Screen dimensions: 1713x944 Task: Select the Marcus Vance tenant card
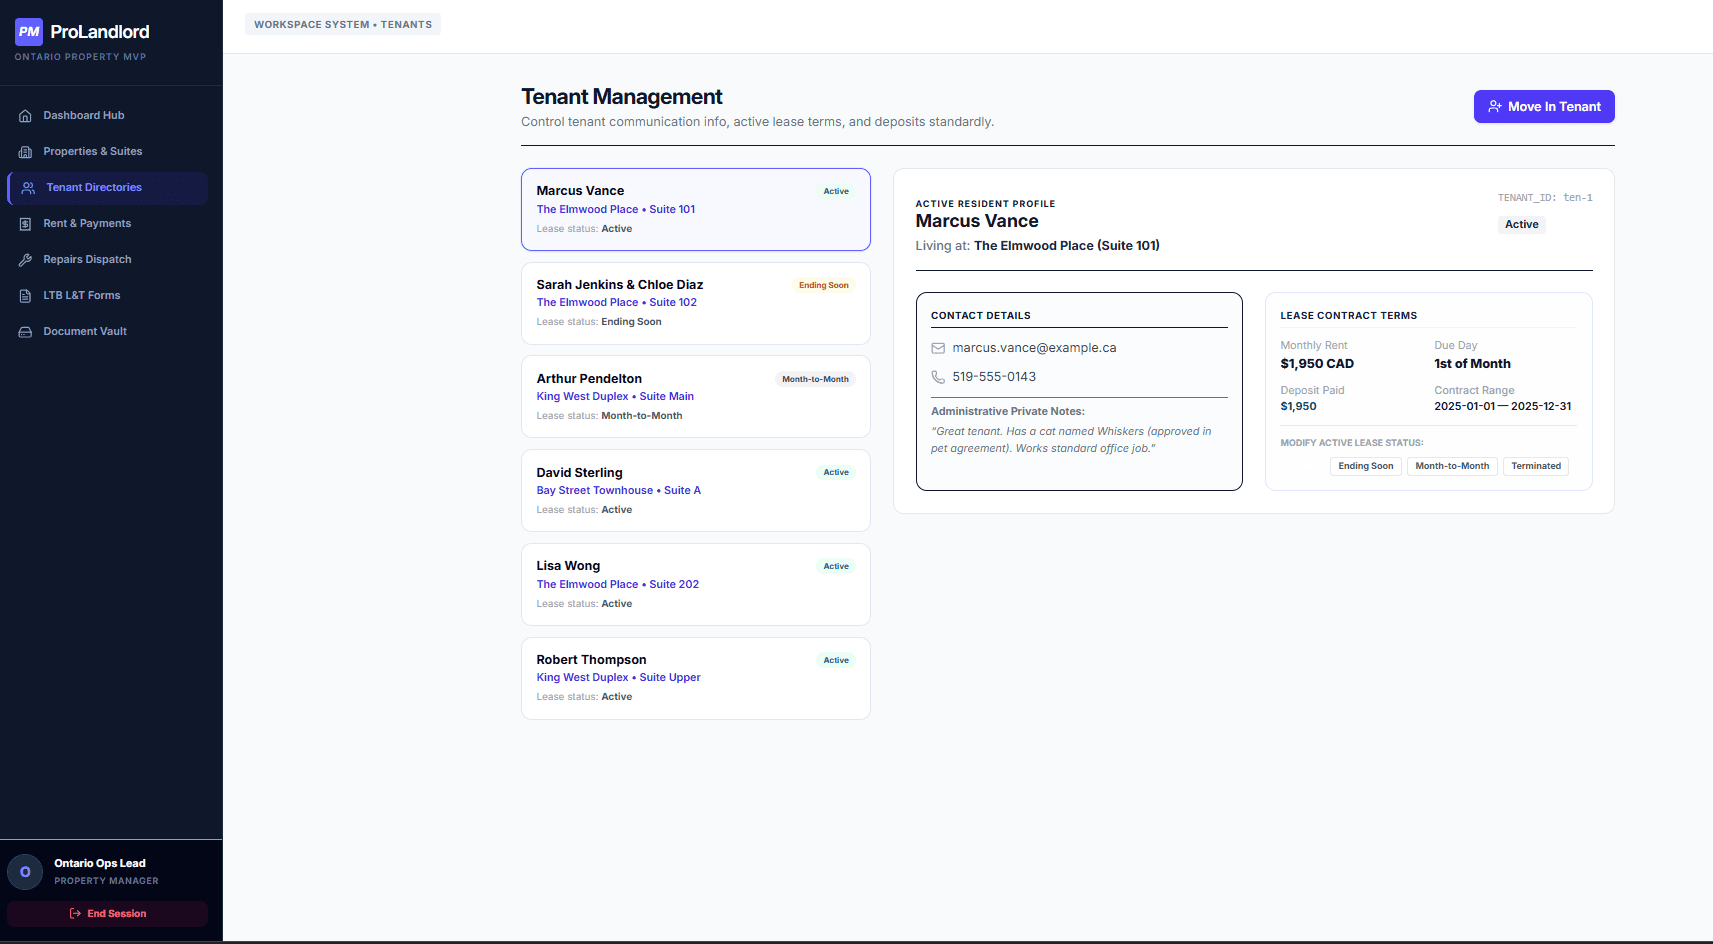pyautogui.click(x=696, y=209)
